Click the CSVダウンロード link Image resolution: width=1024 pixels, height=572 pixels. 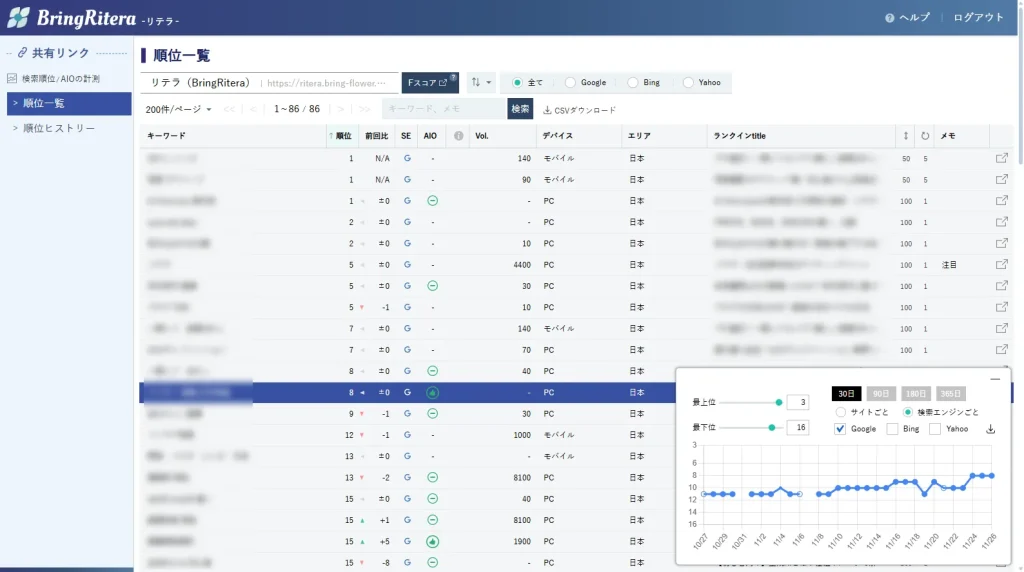point(580,110)
